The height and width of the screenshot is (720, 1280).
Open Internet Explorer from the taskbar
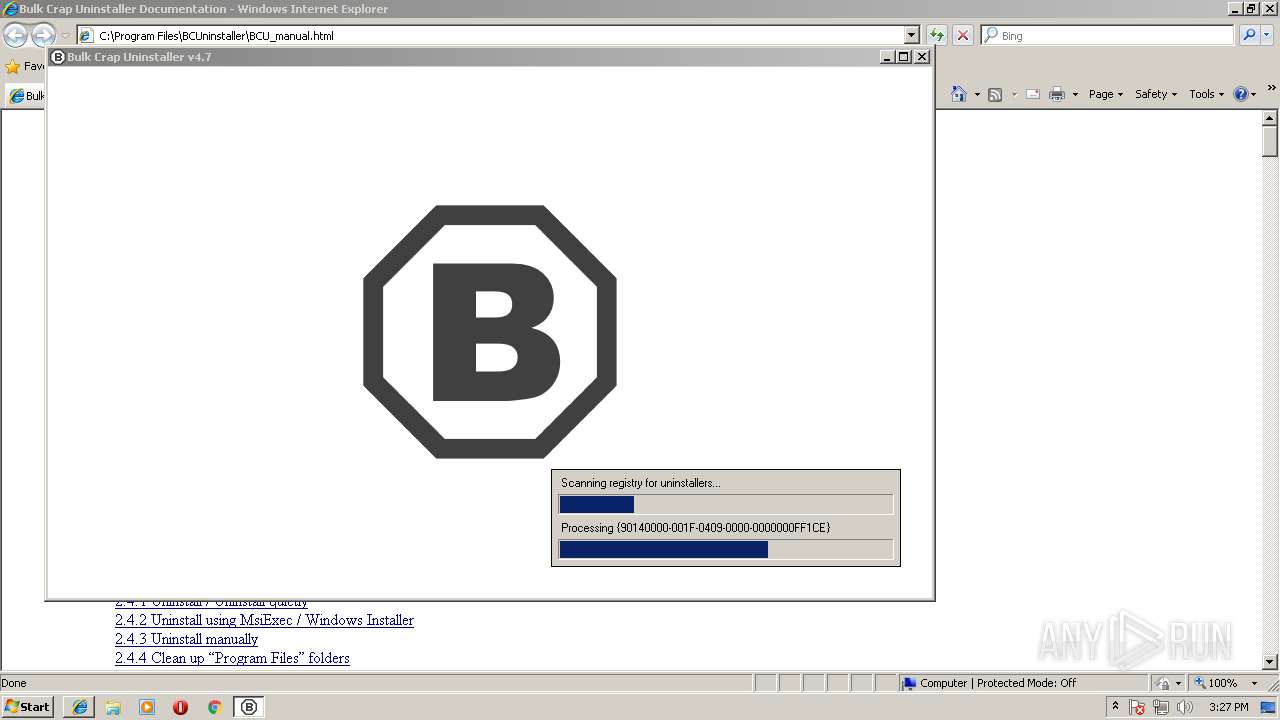80,707
